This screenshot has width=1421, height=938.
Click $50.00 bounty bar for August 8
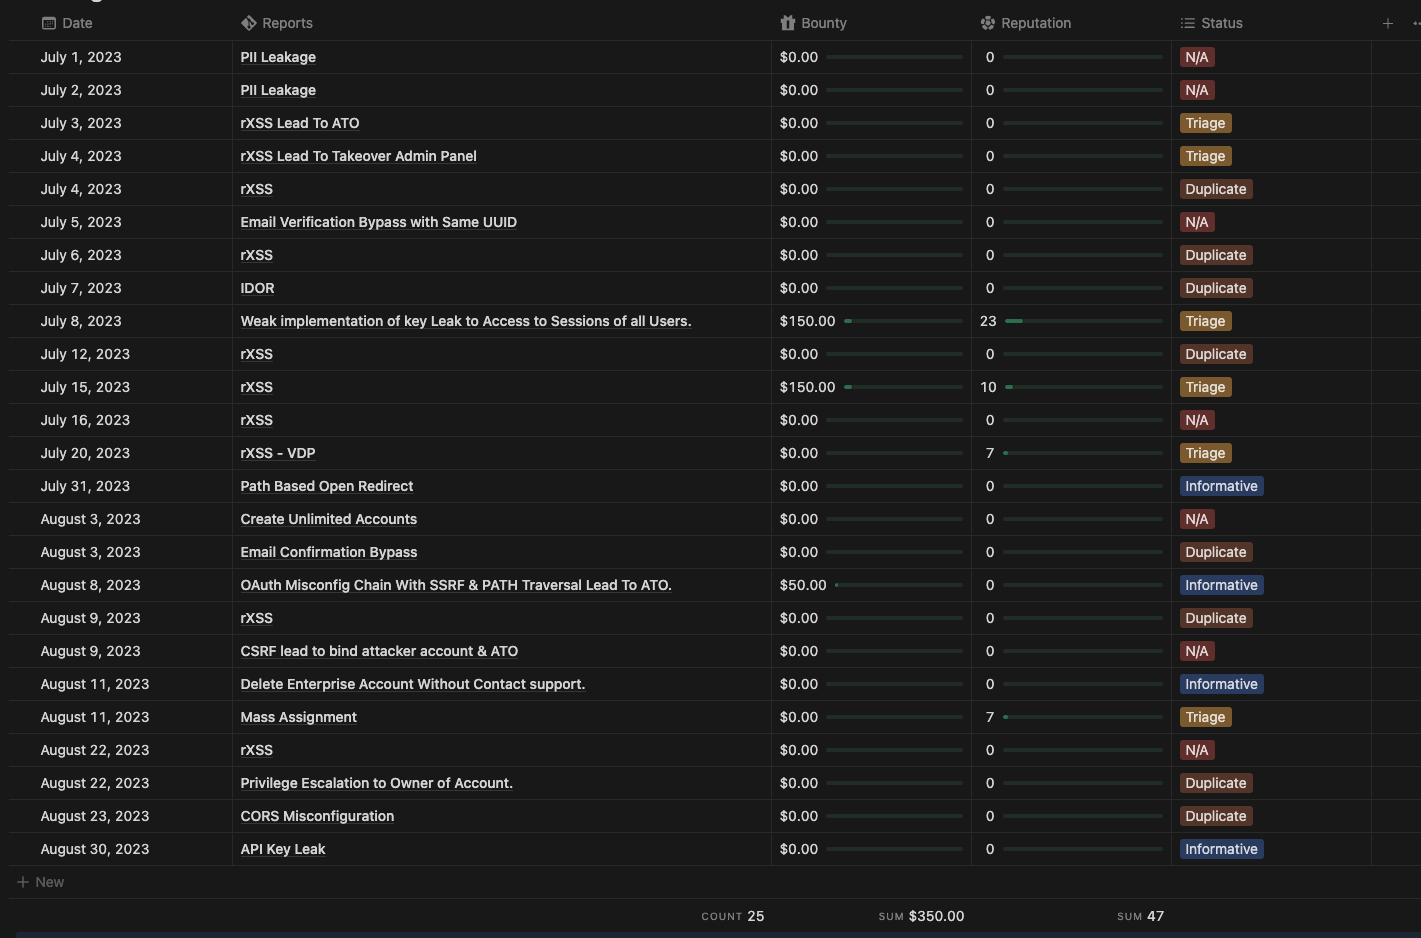click(x=898, y=585)
